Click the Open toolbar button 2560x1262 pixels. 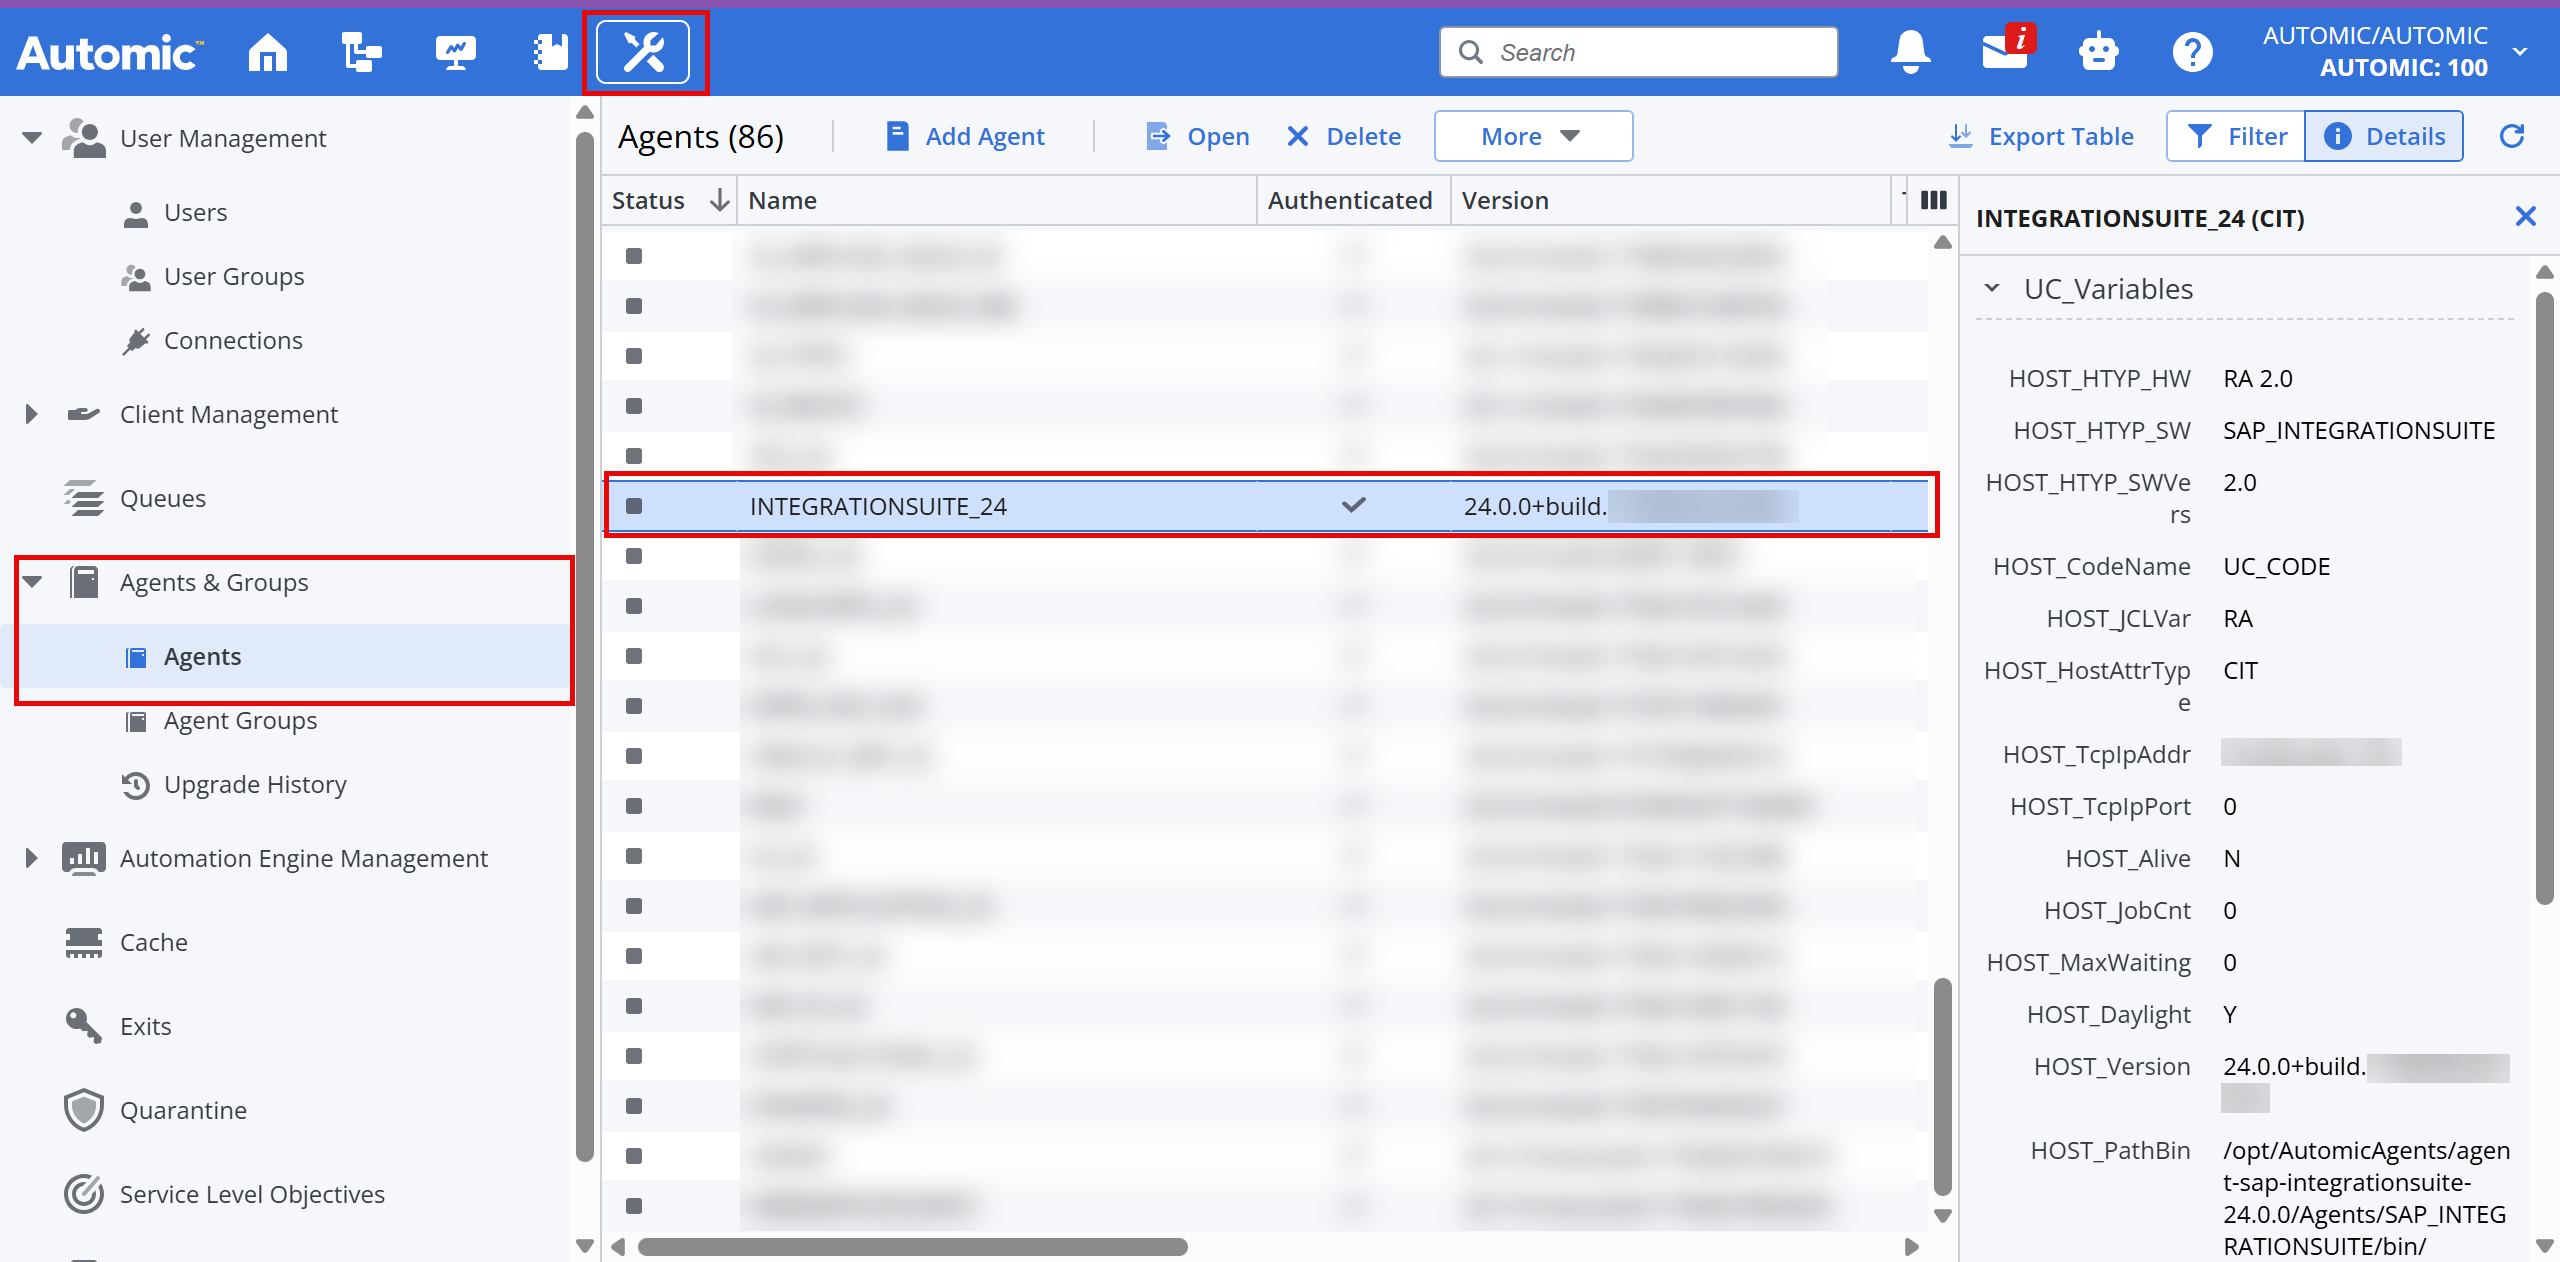(x=1198, y=136)
